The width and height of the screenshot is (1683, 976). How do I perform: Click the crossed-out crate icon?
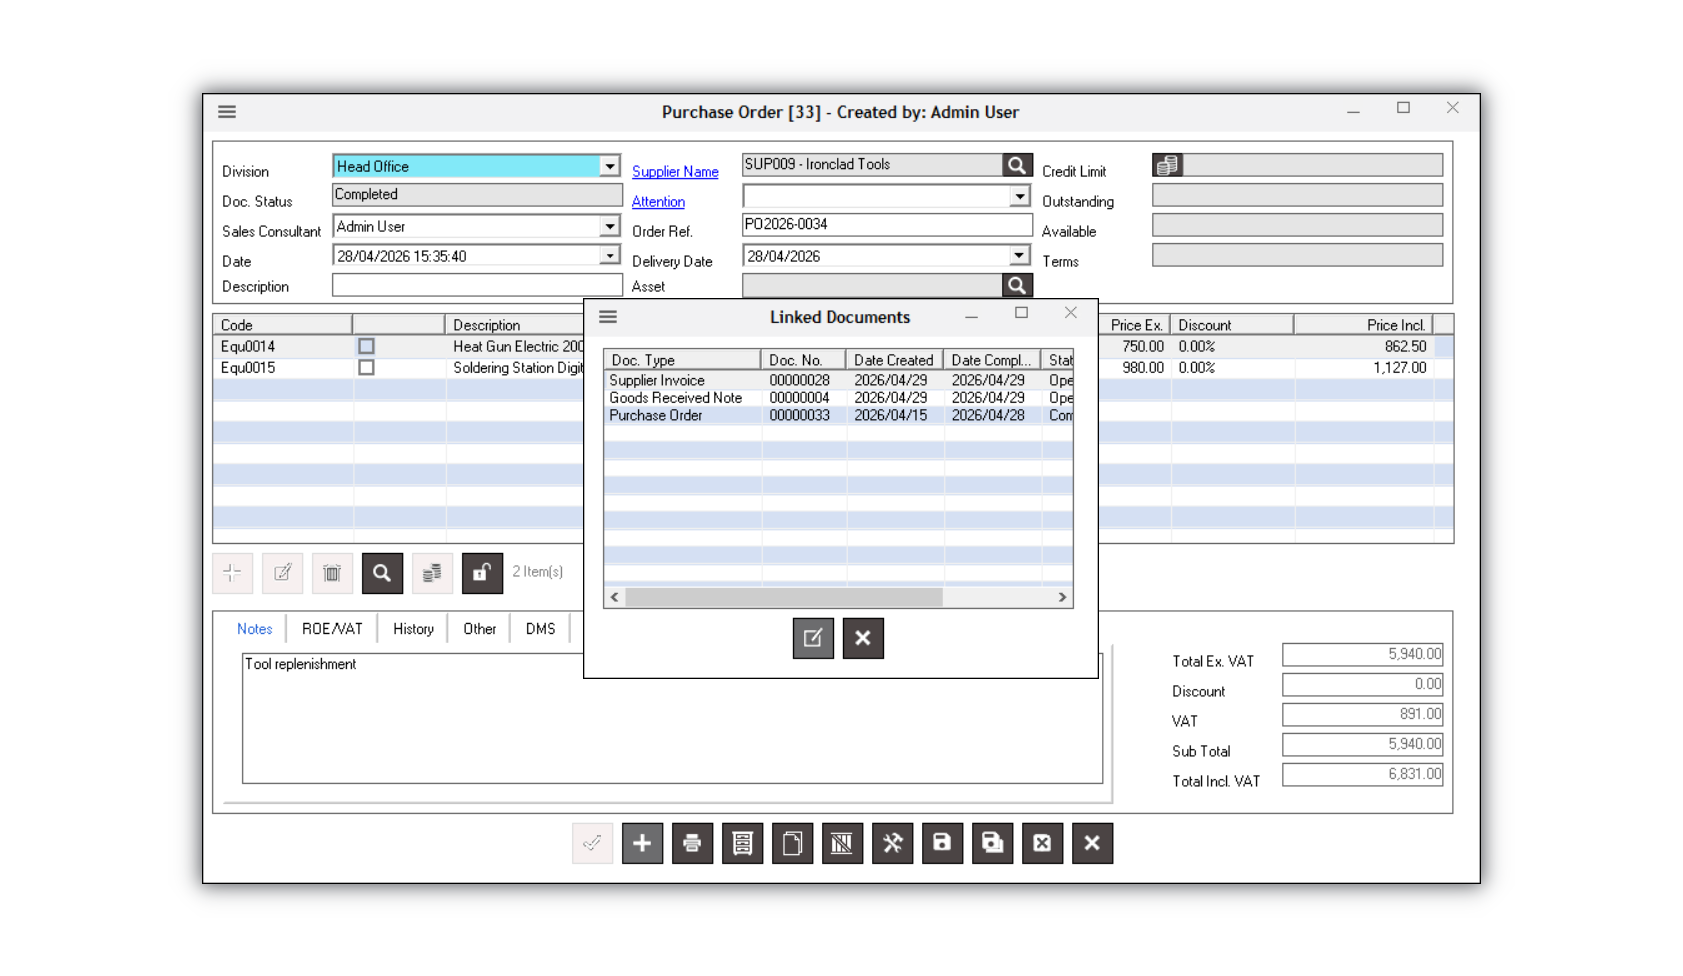[x=842, y=843]
